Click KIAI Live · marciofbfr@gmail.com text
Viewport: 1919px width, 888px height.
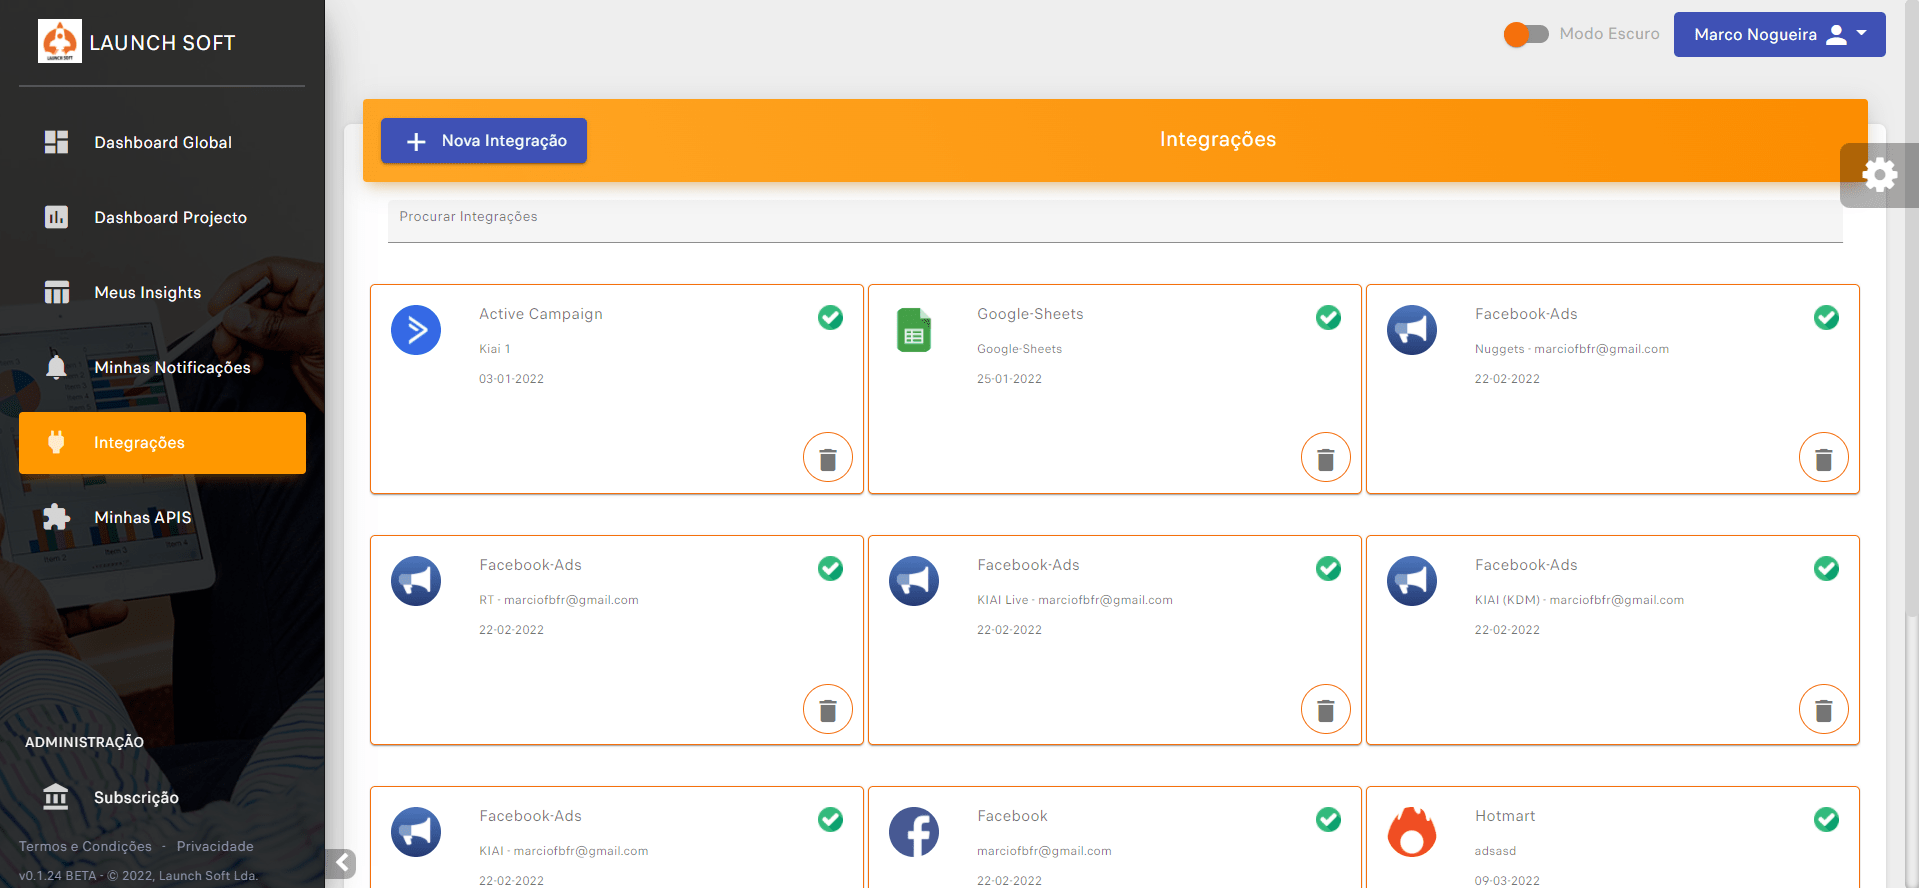coord(1075,600)
